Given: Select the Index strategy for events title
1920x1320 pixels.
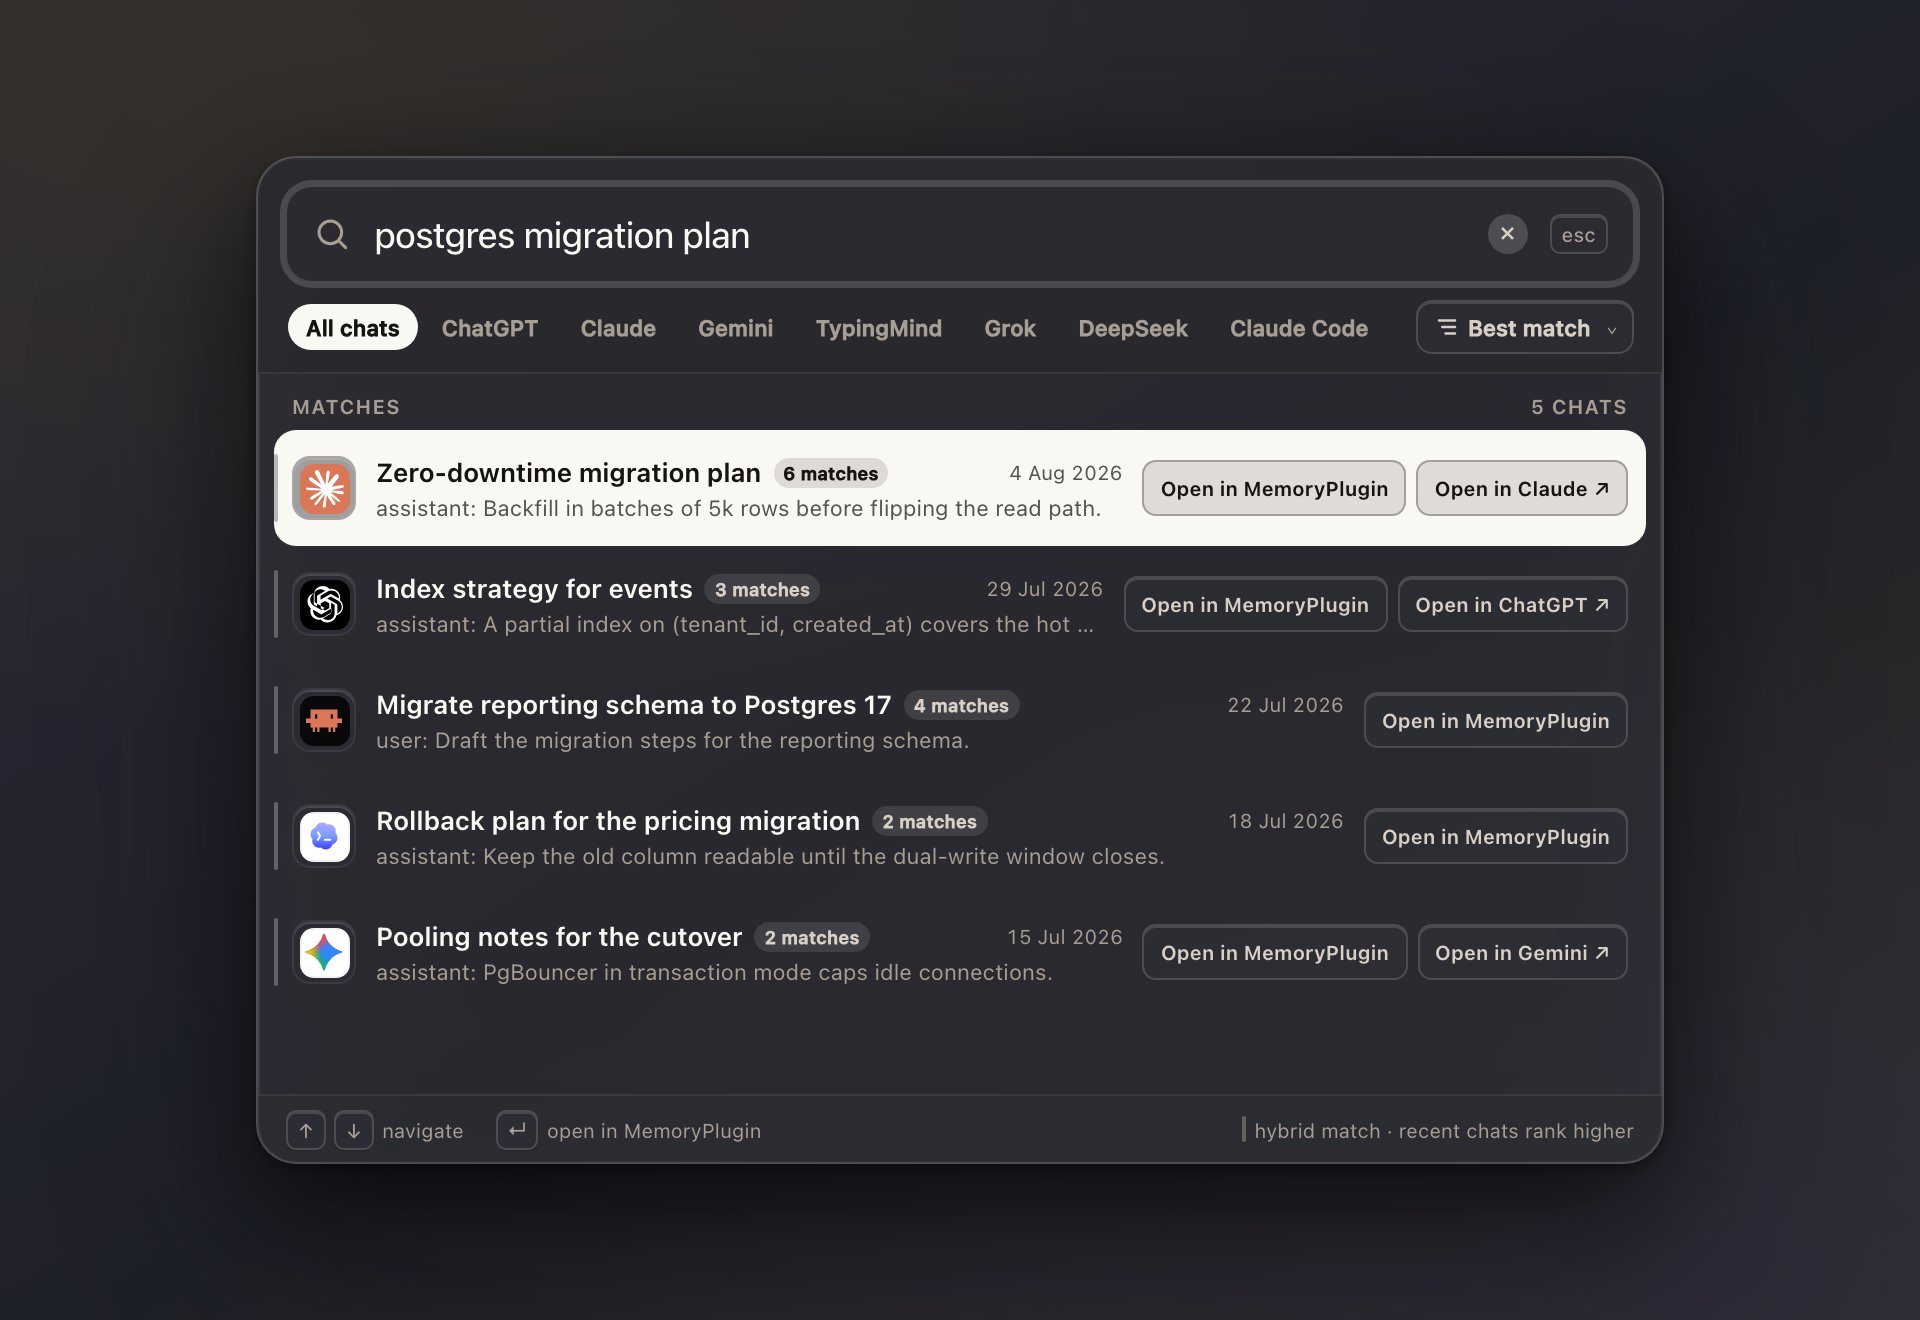Looking at the screenshot, I should click(x=534, y=589).
